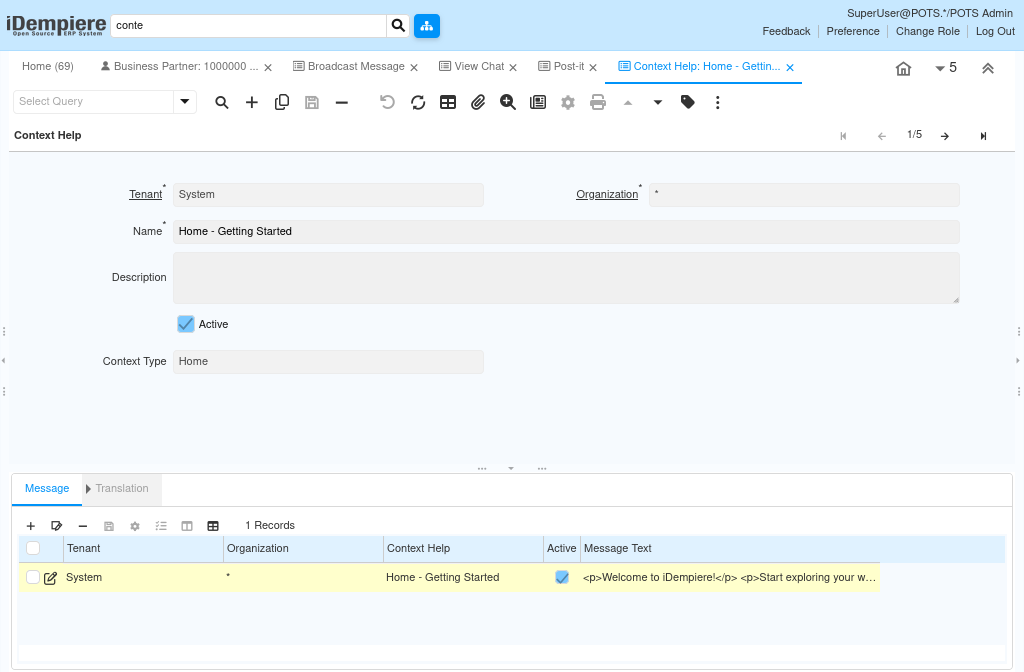This screenshot has height=672, width=1024.
Task: Click the detail toolbar gear icon
Action: coord(135,526)
